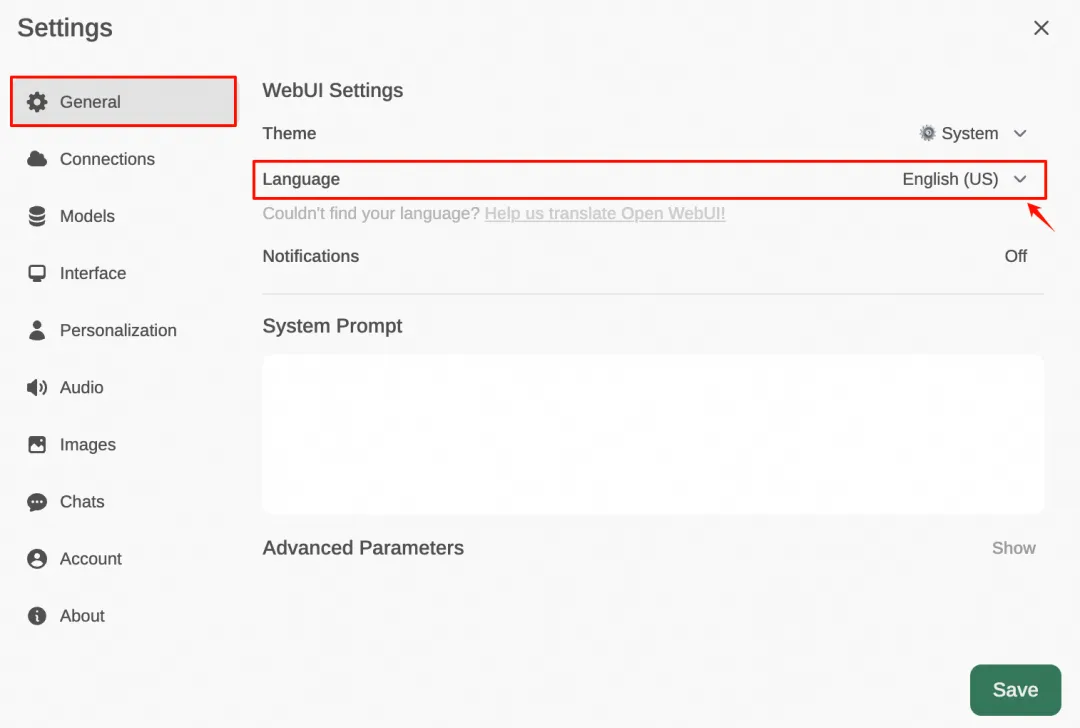
Task: Click the picture icon for Images
Action: tap(37, 444)
